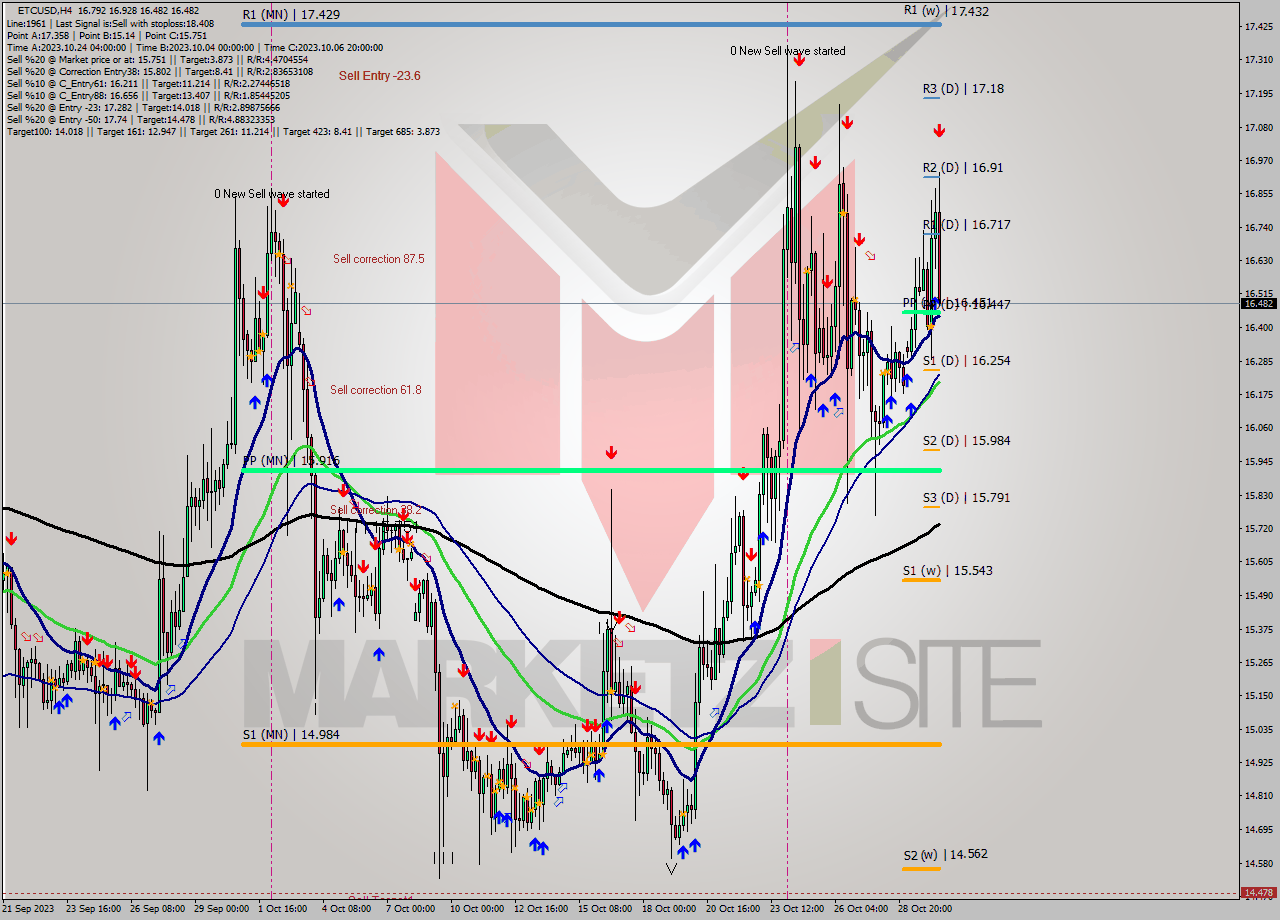Click the '7 Oct 00:00' date label
1280x920 pixels.
(x=411, y=909)
